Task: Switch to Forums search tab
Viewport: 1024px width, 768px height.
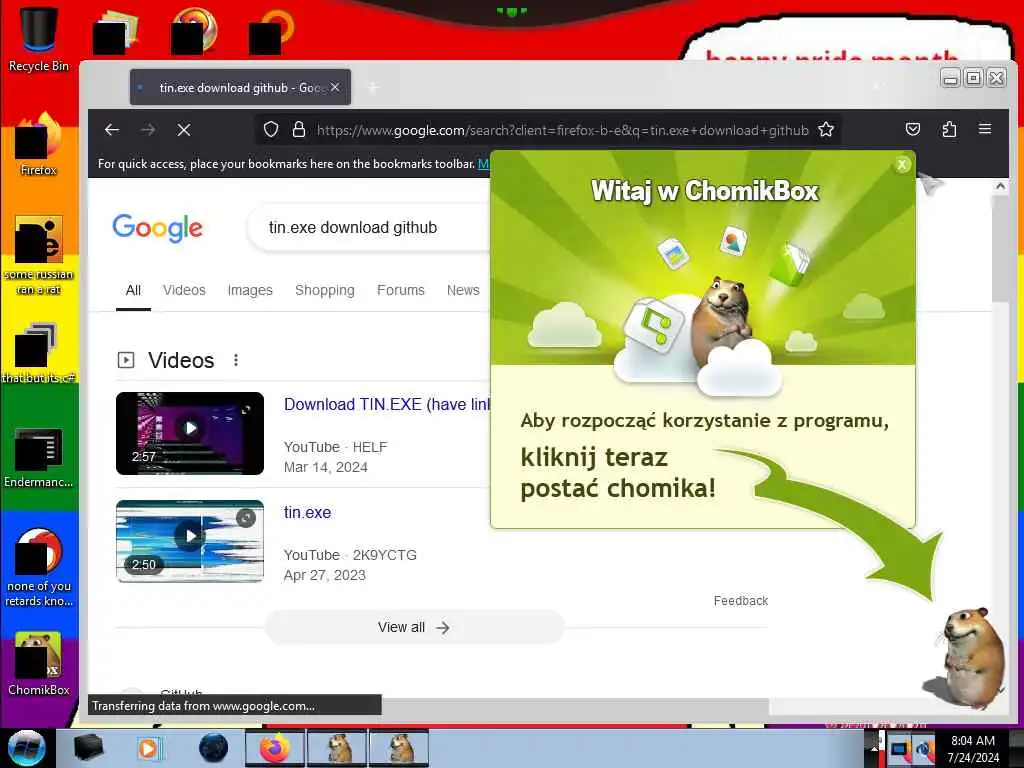Action: pos(401,290)
